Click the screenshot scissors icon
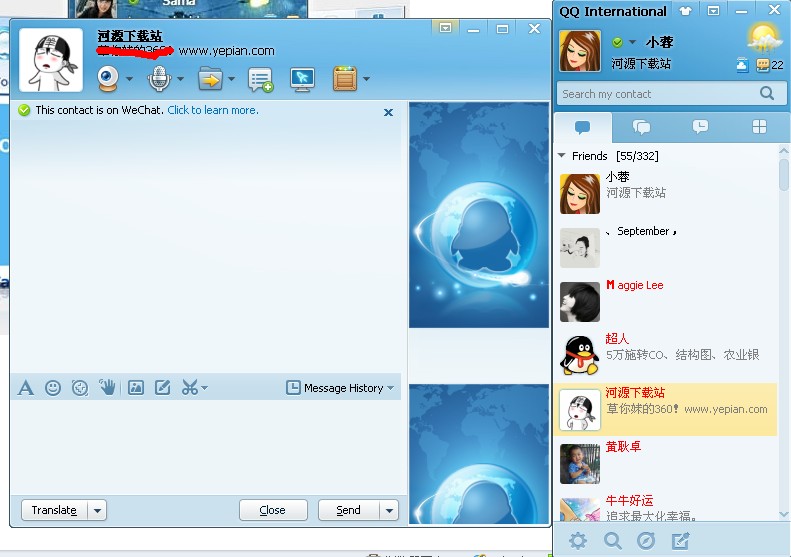 [190, 387]
